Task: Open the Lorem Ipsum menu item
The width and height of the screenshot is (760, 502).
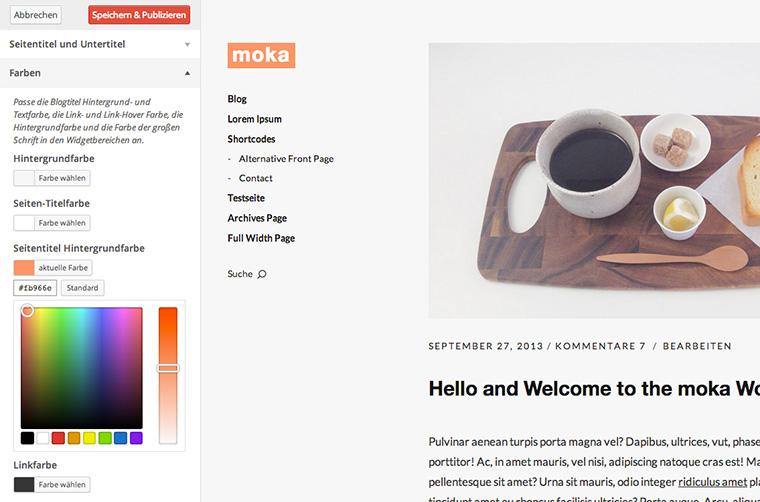Action: [x=254, y=119]
